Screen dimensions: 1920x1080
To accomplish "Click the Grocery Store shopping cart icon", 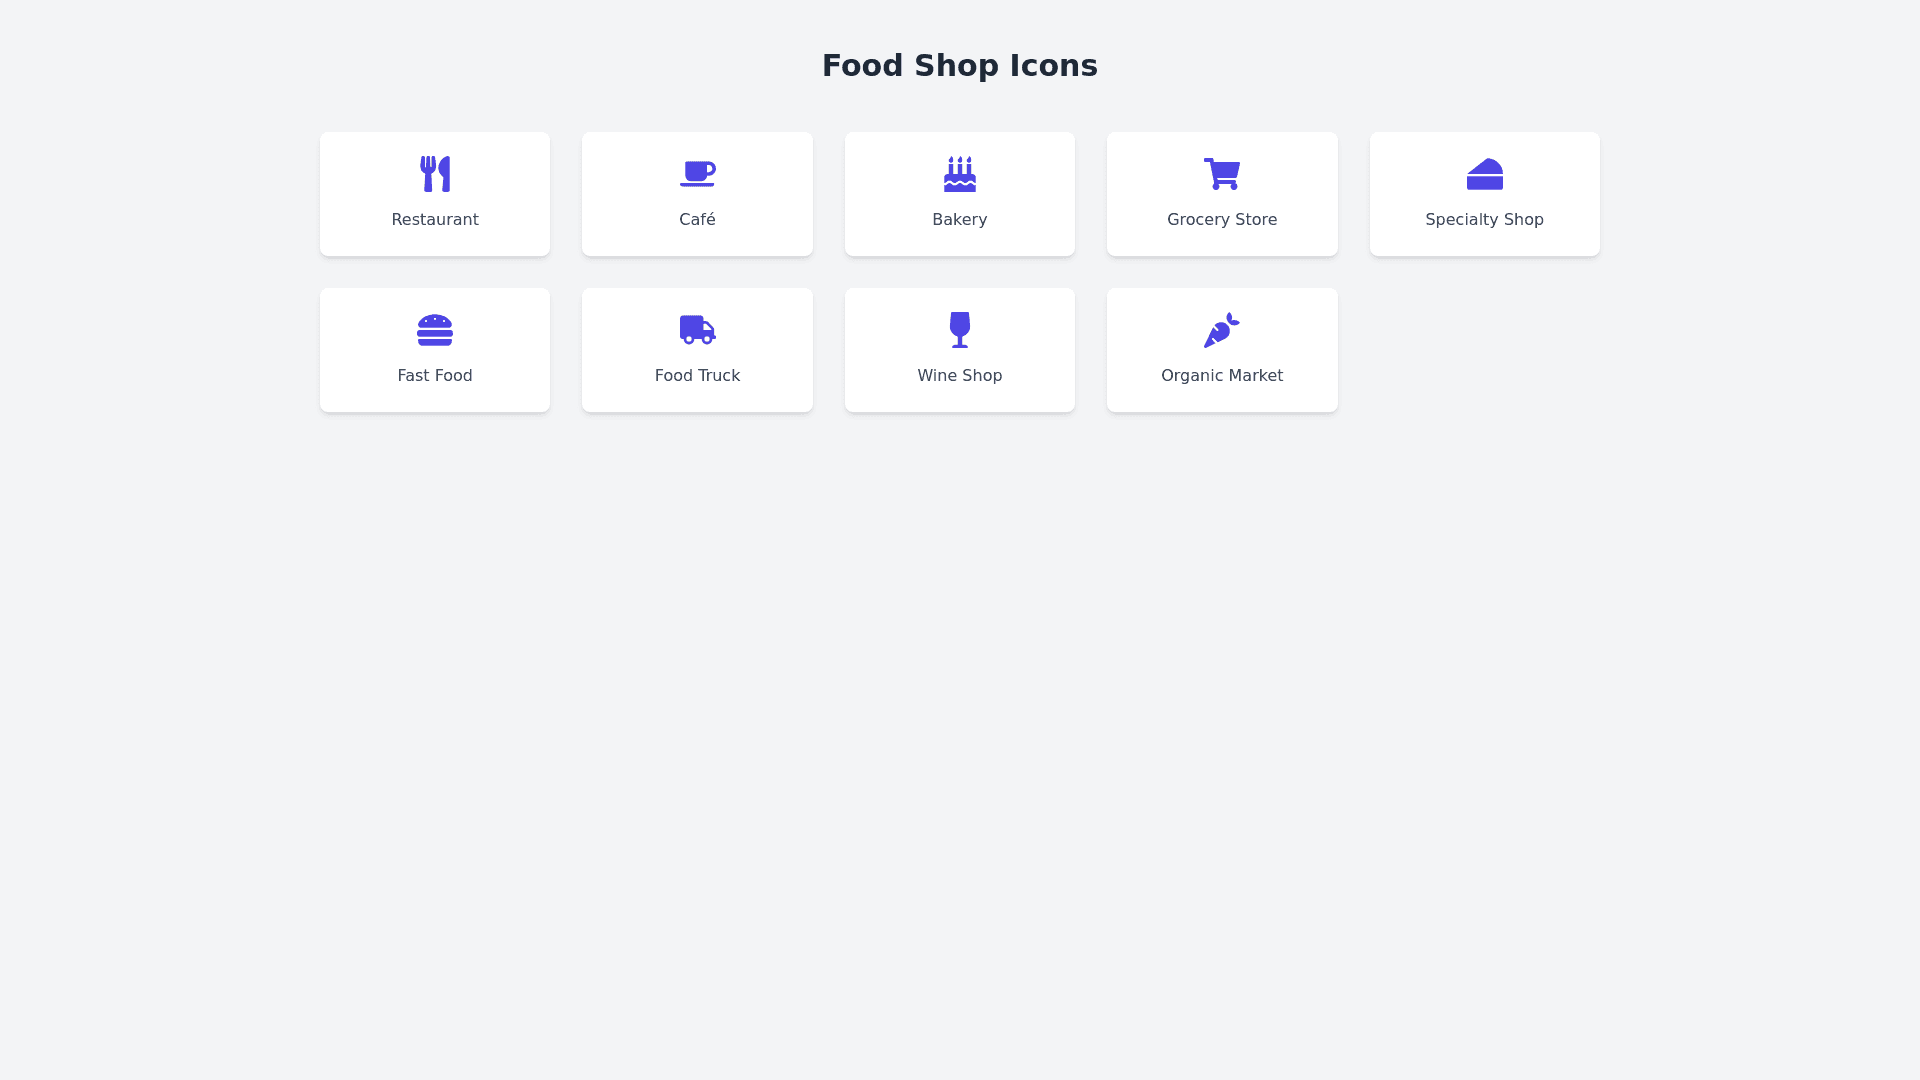I will click(1222, 173).
